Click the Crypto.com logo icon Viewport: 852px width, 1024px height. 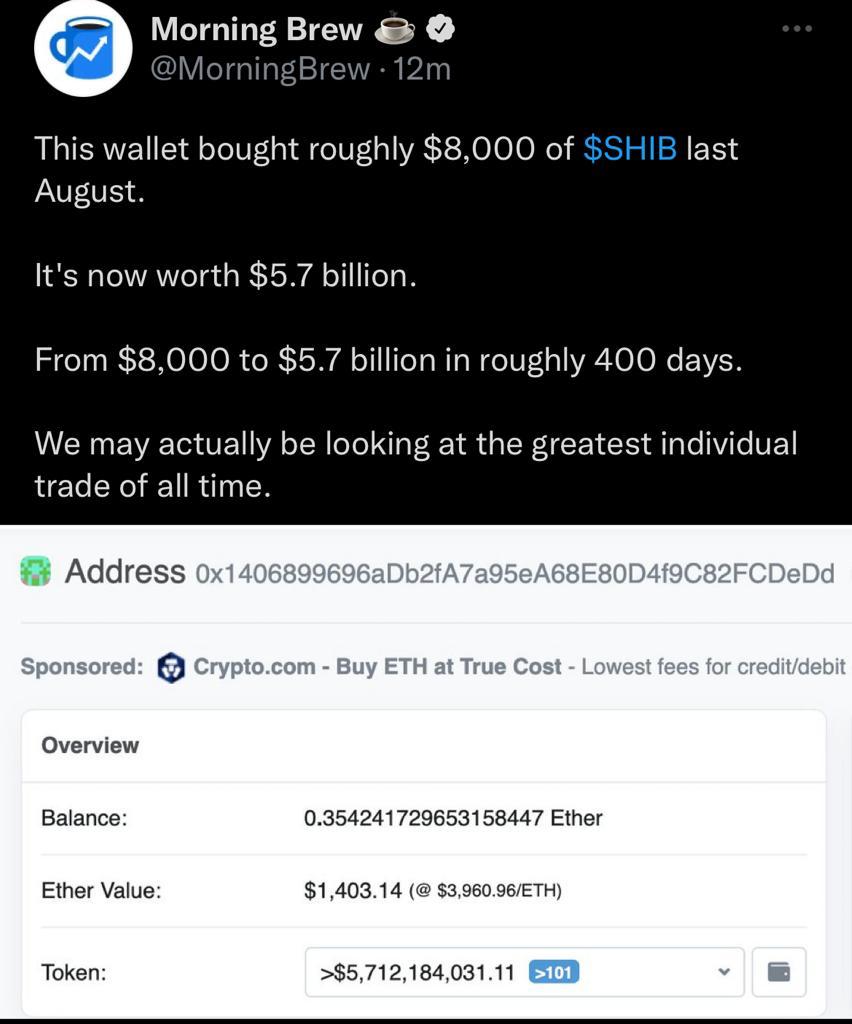(x=172, y=666)
